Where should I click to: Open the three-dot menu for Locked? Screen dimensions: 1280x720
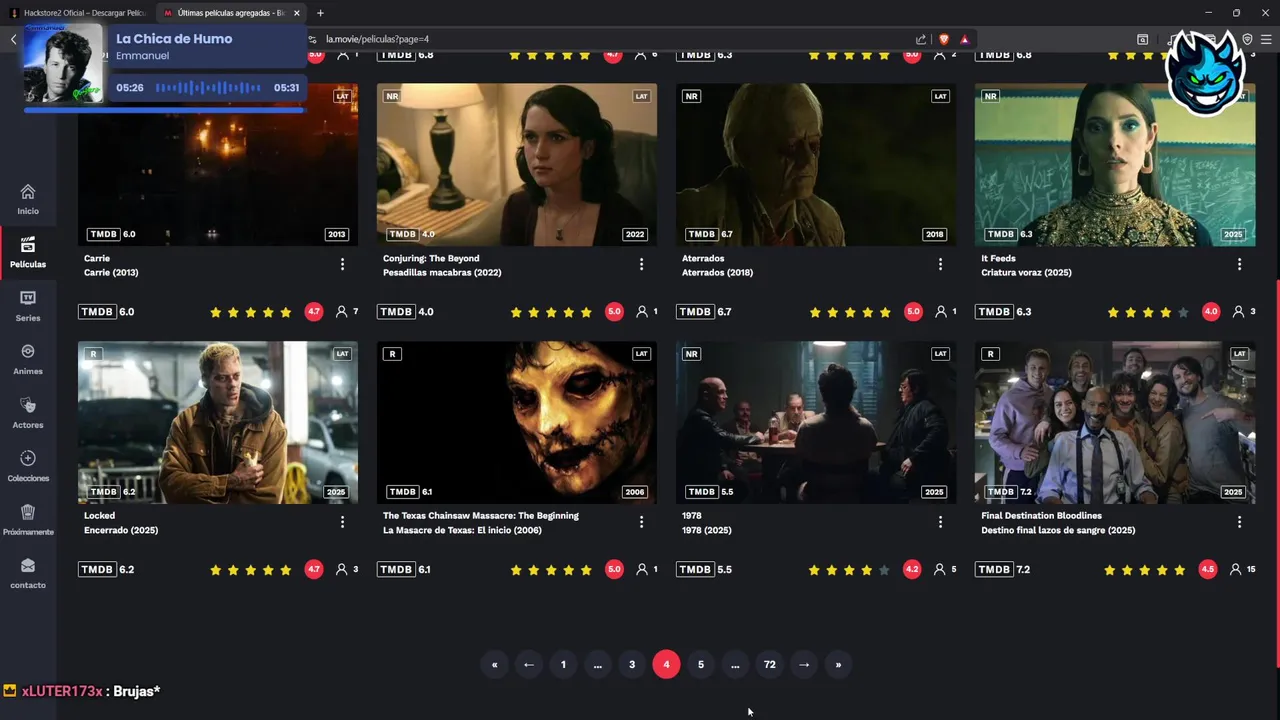coord(342,522)
